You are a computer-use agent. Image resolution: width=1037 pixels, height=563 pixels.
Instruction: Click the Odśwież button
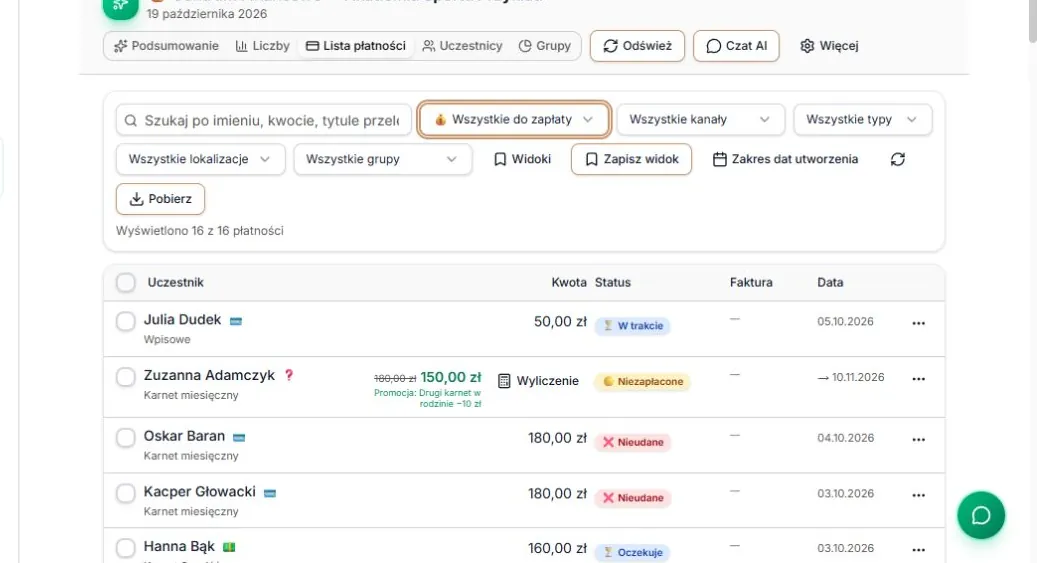[x=638, y=46]
